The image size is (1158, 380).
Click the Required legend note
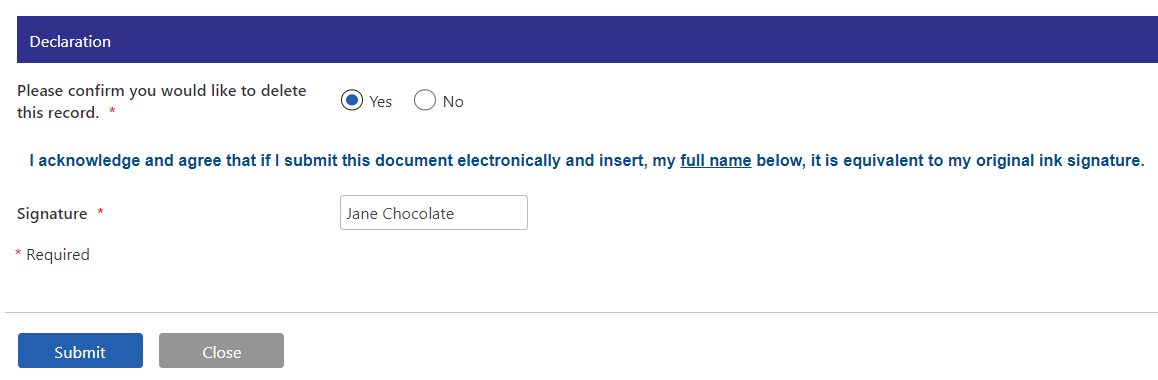[x=58, y=255]
